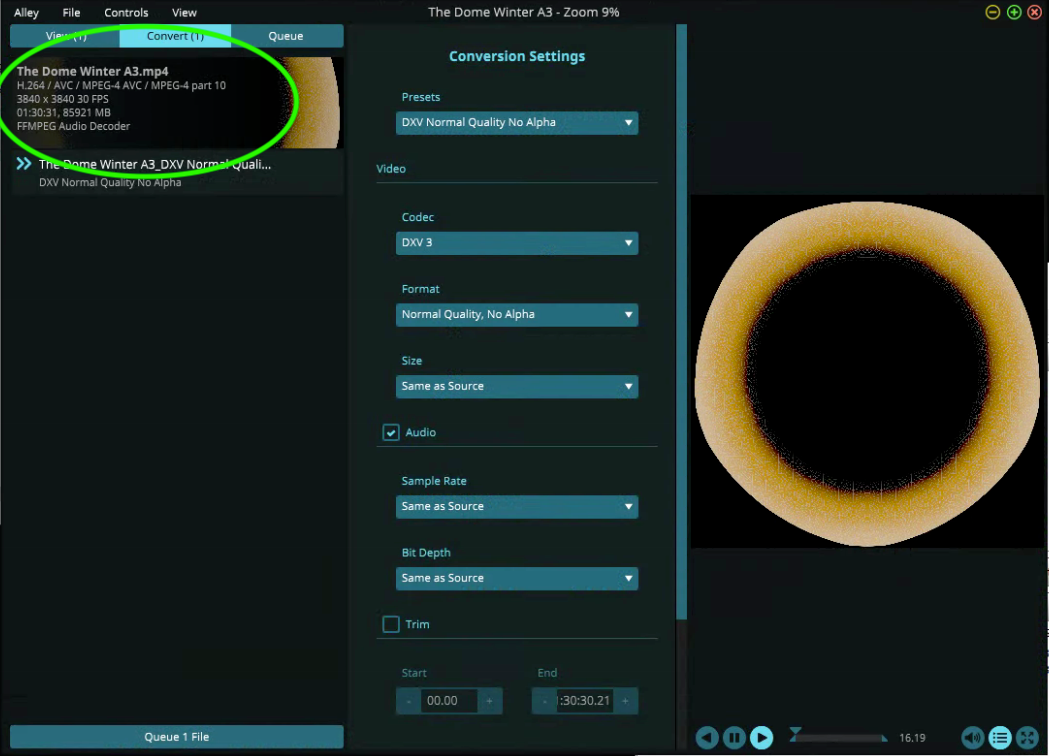Enable the Trim checkbox
The width and height of the screenshot is (1049, 756).
click(391, 624)
